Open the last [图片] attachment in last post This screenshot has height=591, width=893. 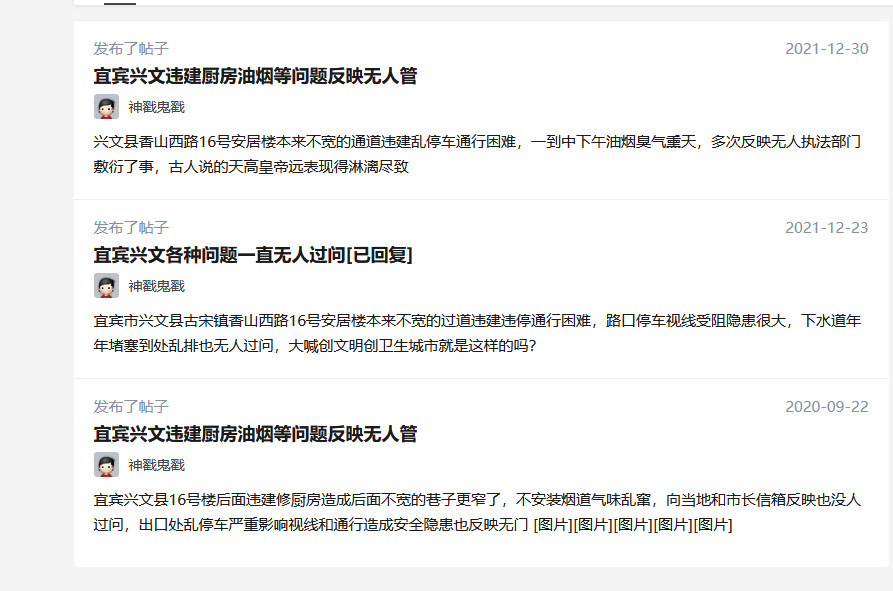[713, 525]
